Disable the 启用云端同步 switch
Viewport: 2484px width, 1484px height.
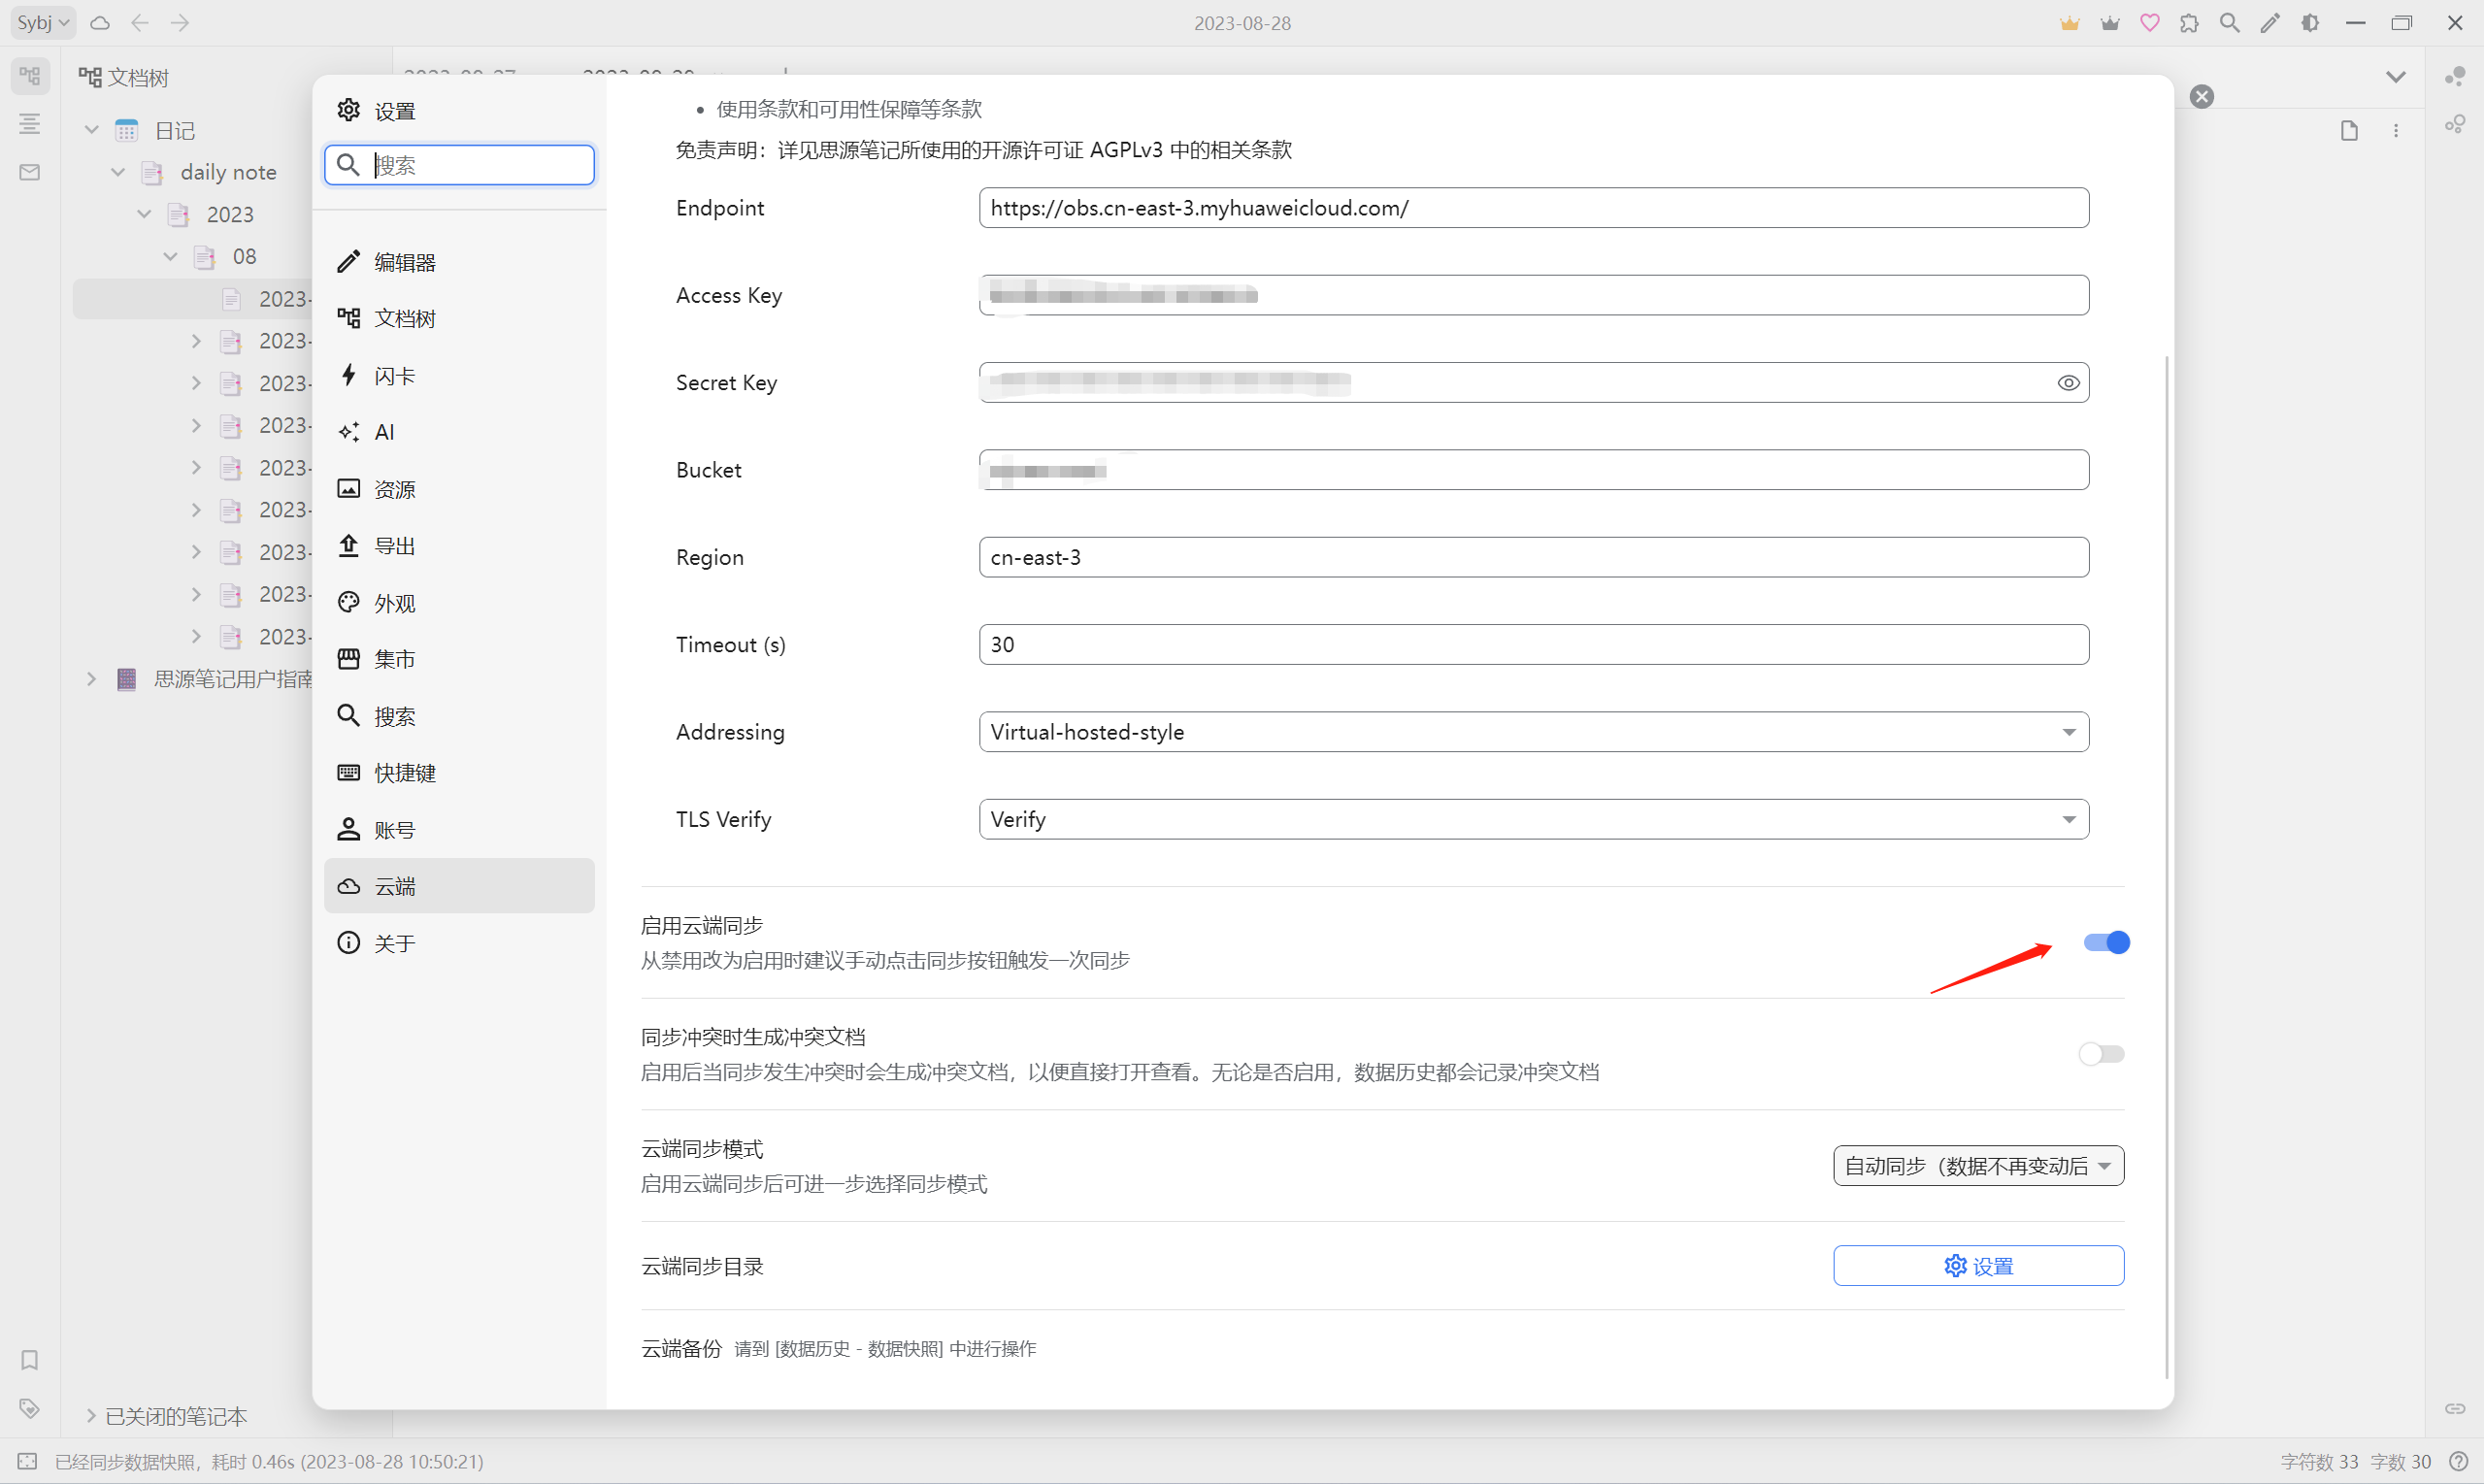coord(2106,942)
